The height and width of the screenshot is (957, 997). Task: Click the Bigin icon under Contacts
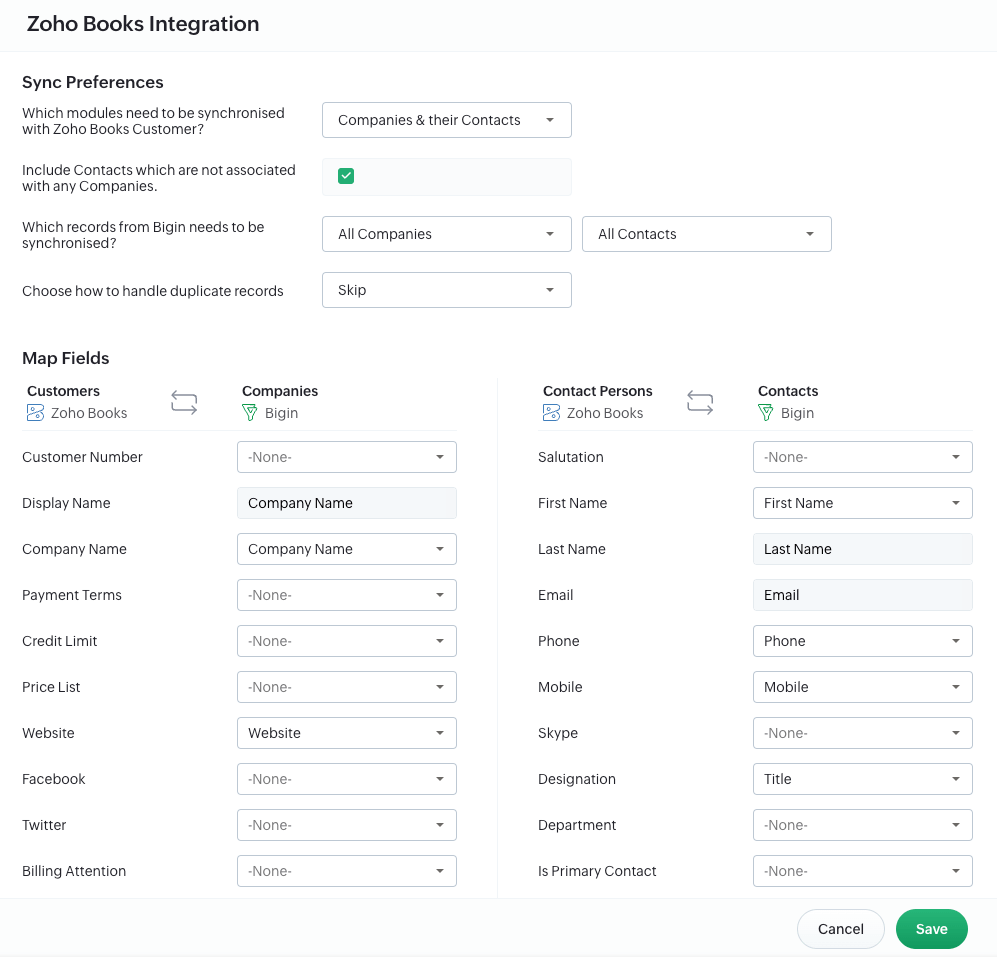[766, 413]
